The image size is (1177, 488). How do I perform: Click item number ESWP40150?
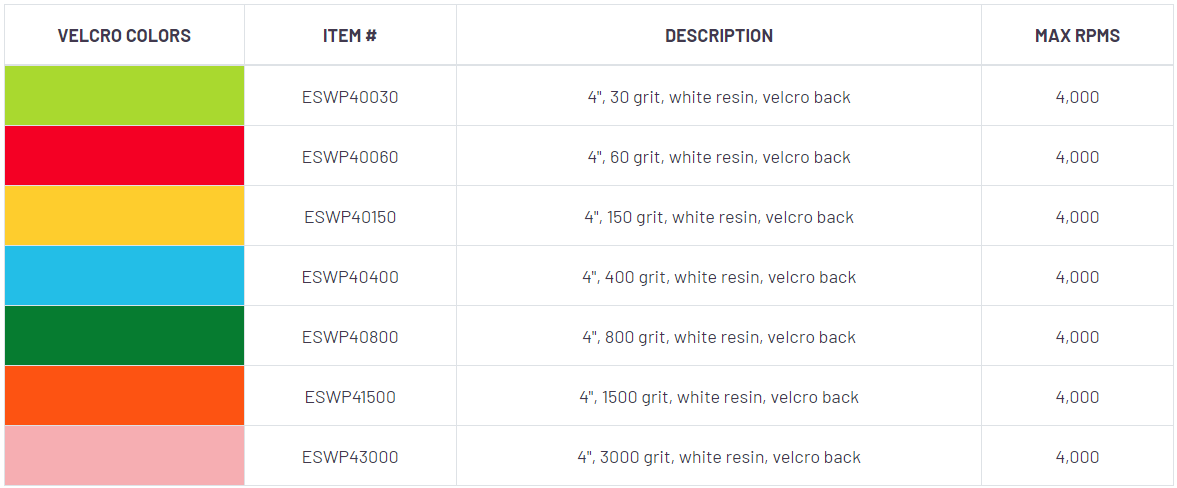(350, 217)
